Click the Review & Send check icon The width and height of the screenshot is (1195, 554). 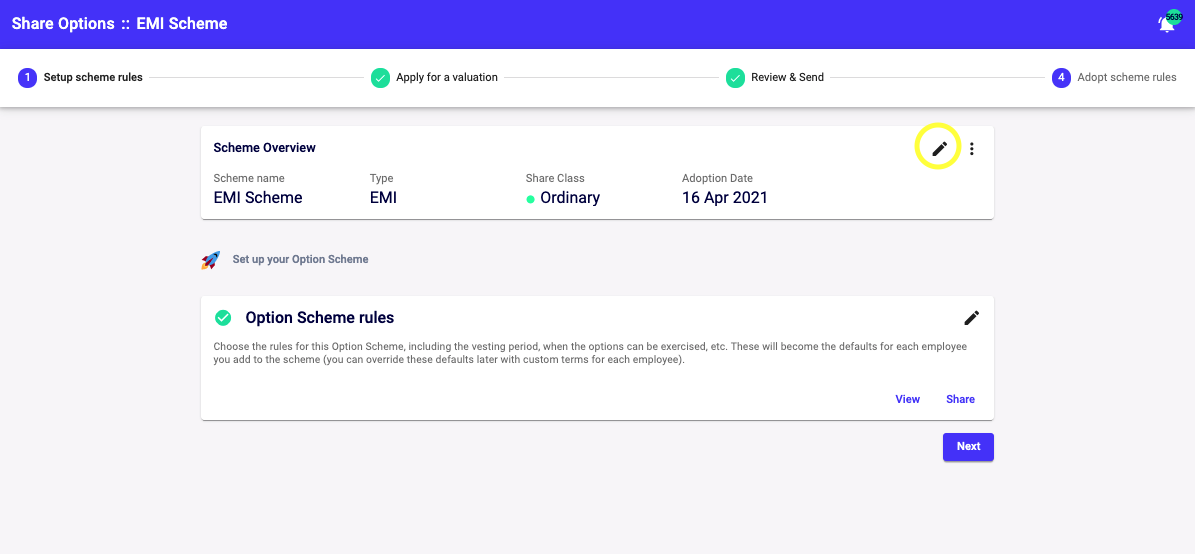(735, 78)
